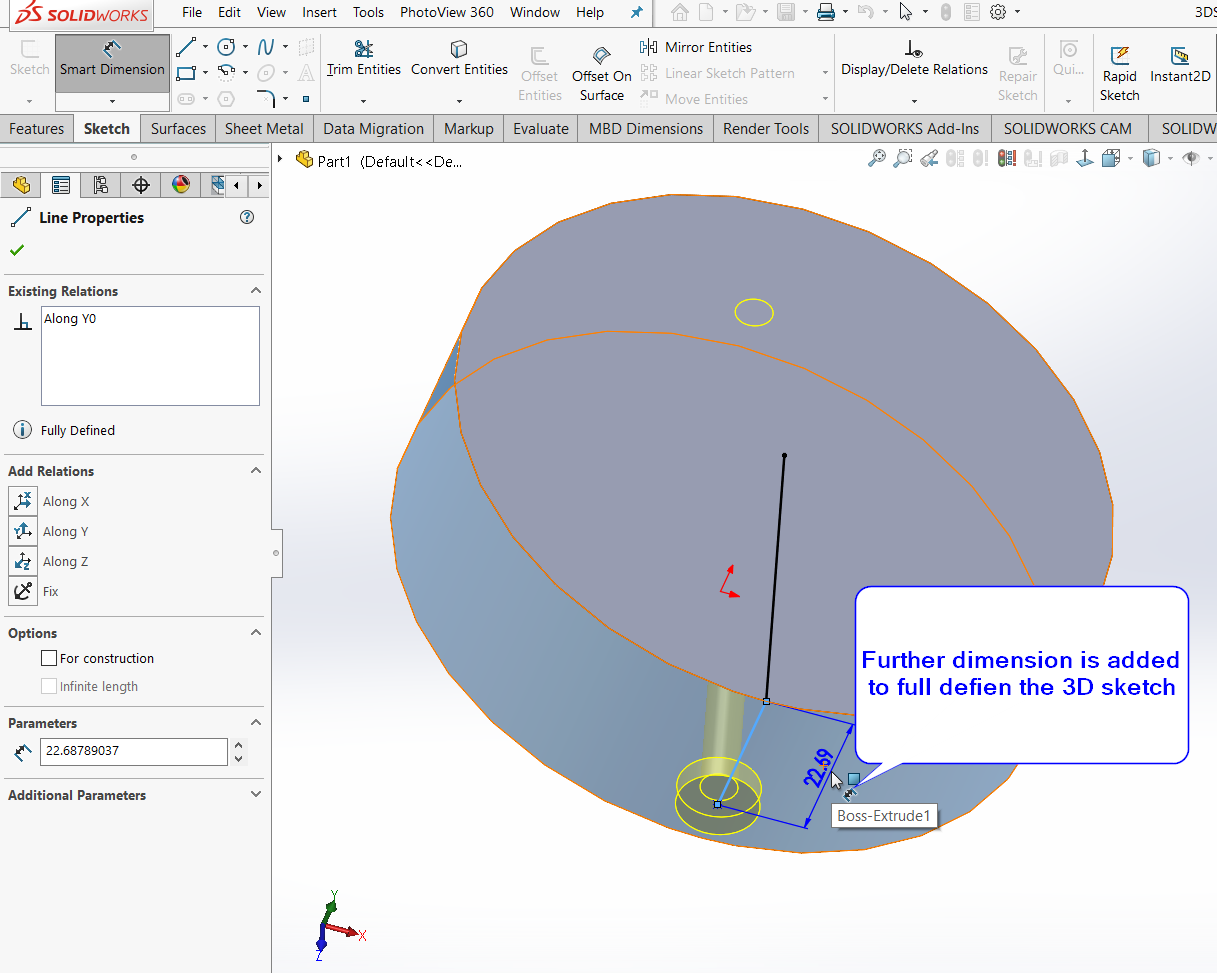
Task: Collapse the Existing Relations section
Action: tap(256, 291)
